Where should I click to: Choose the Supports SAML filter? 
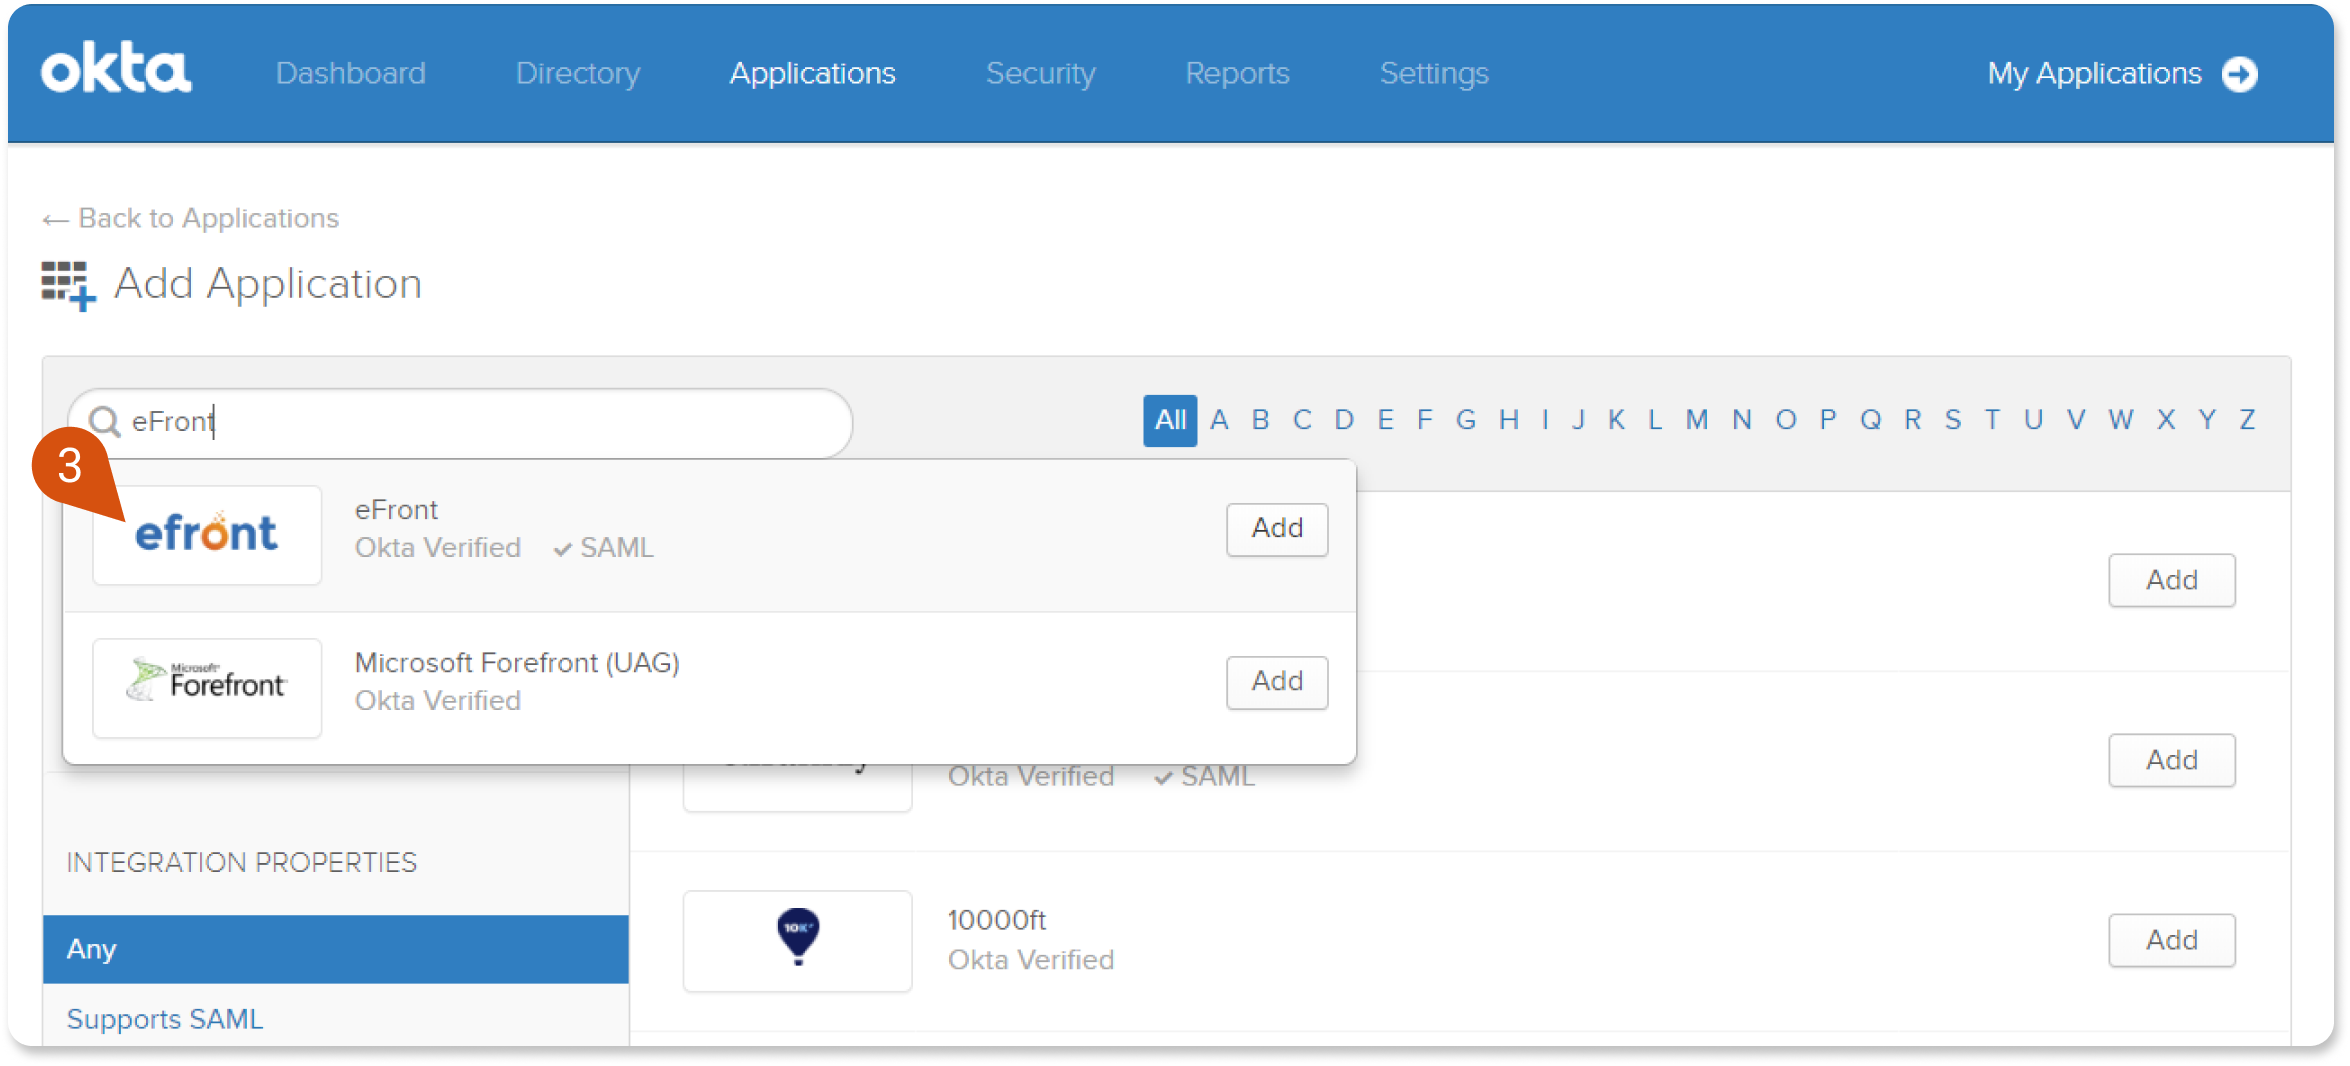tap(165, 1019)
